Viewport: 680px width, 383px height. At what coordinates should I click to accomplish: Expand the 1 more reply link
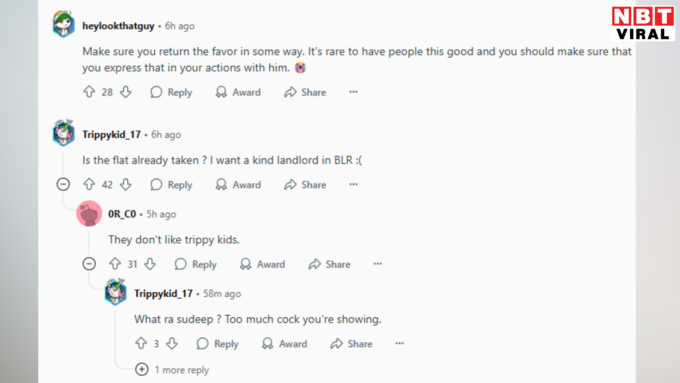172,370
